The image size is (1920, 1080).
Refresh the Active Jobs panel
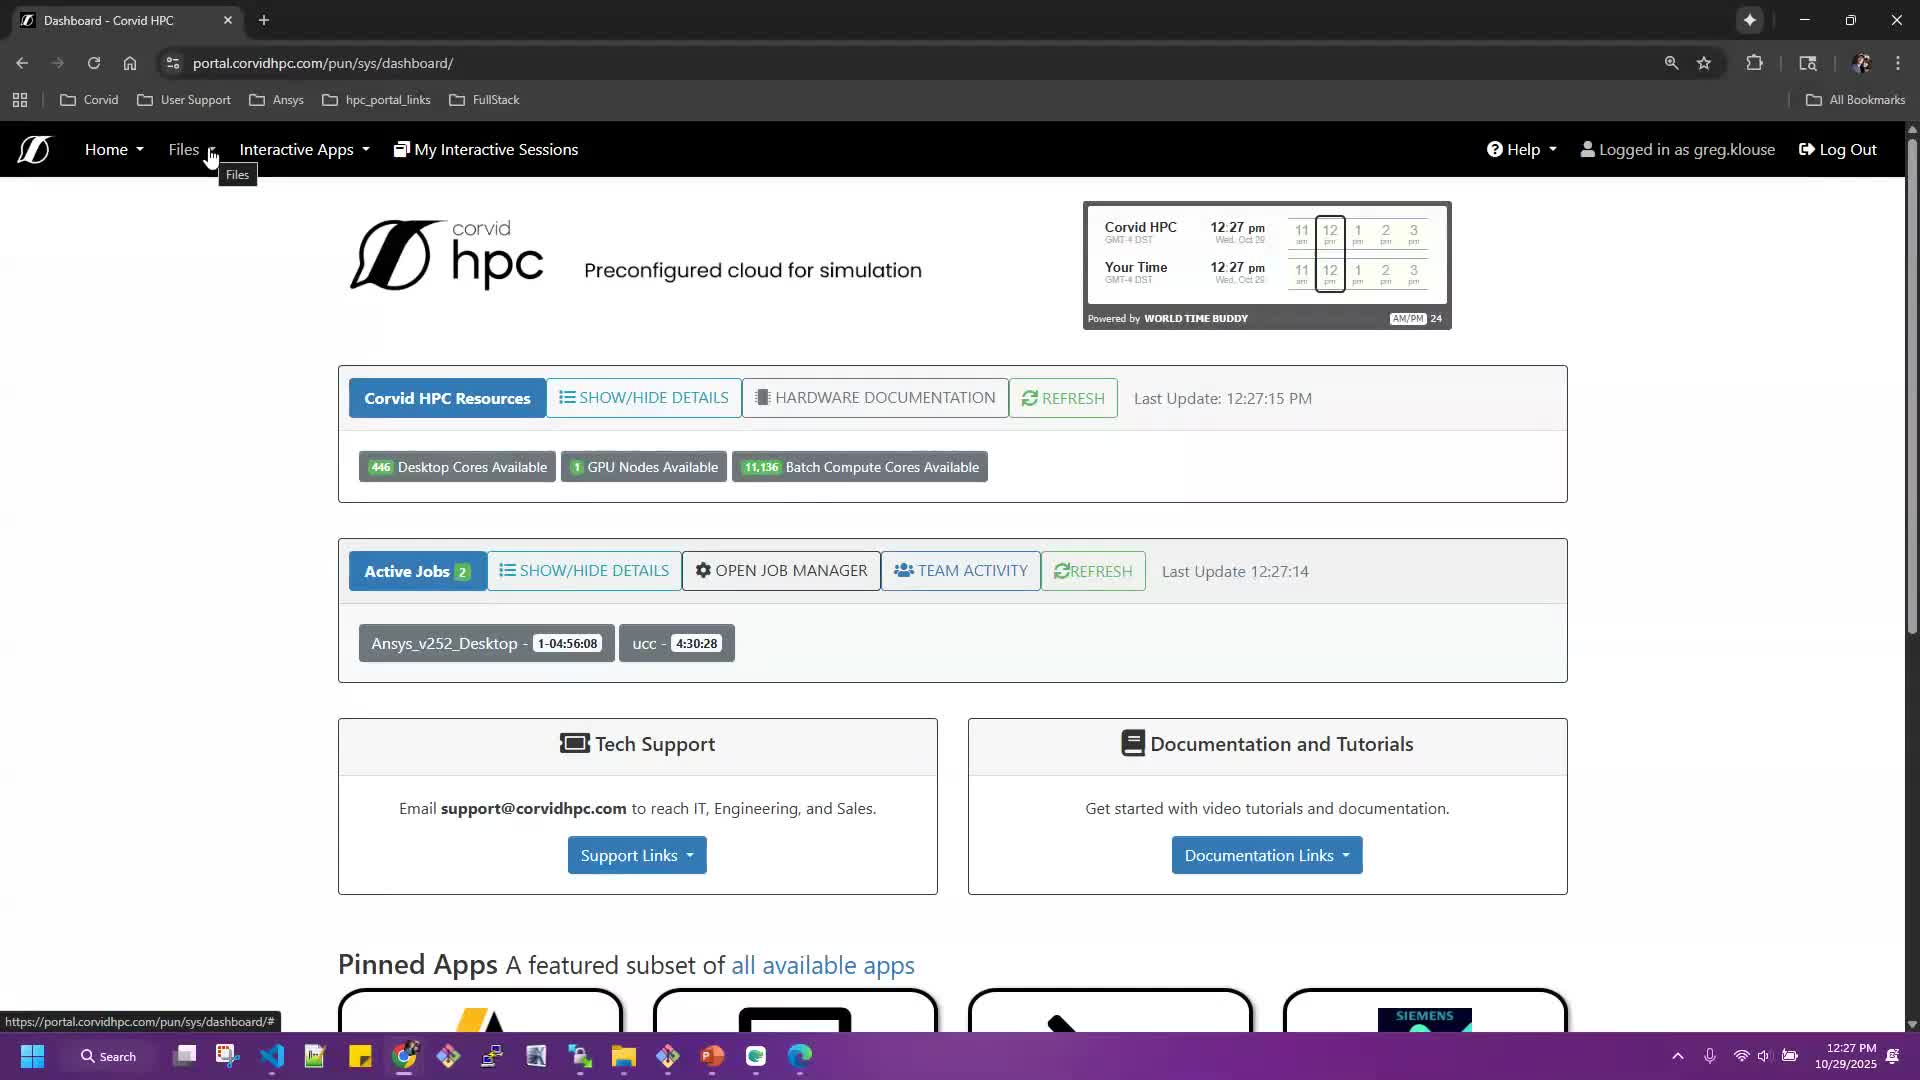(x=1093, y=571)
